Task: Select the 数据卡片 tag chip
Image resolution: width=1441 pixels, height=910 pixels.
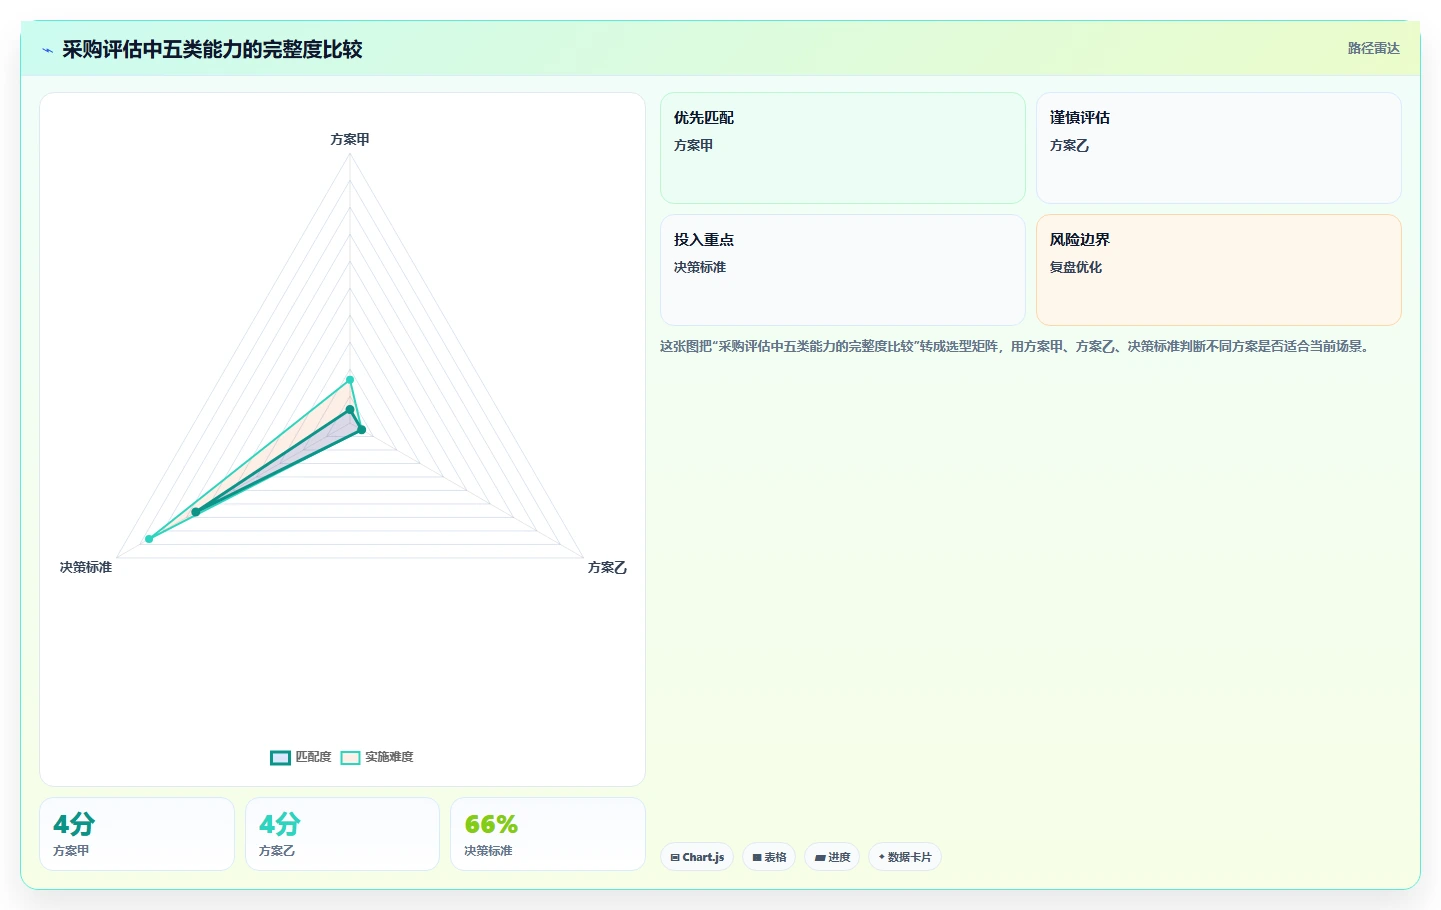Action: point(904,857)
